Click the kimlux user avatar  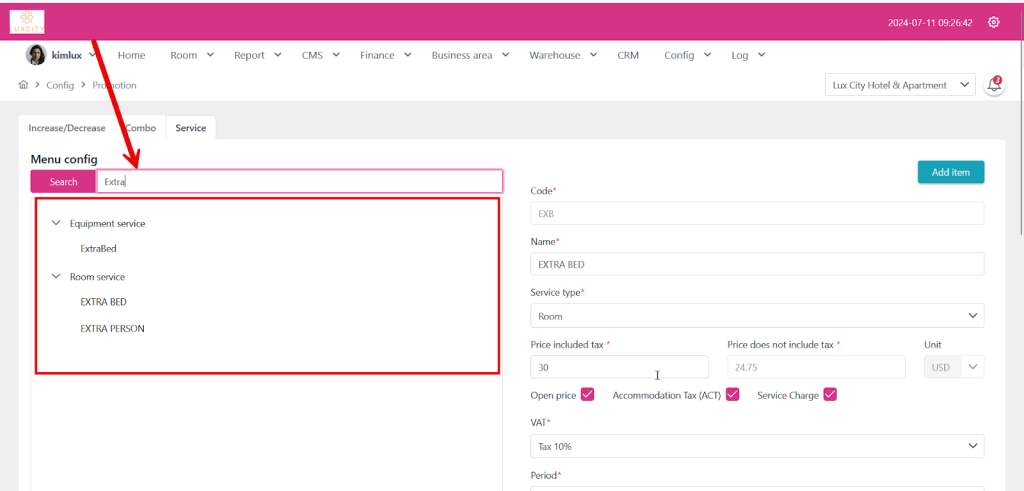[x=35, y=55]
